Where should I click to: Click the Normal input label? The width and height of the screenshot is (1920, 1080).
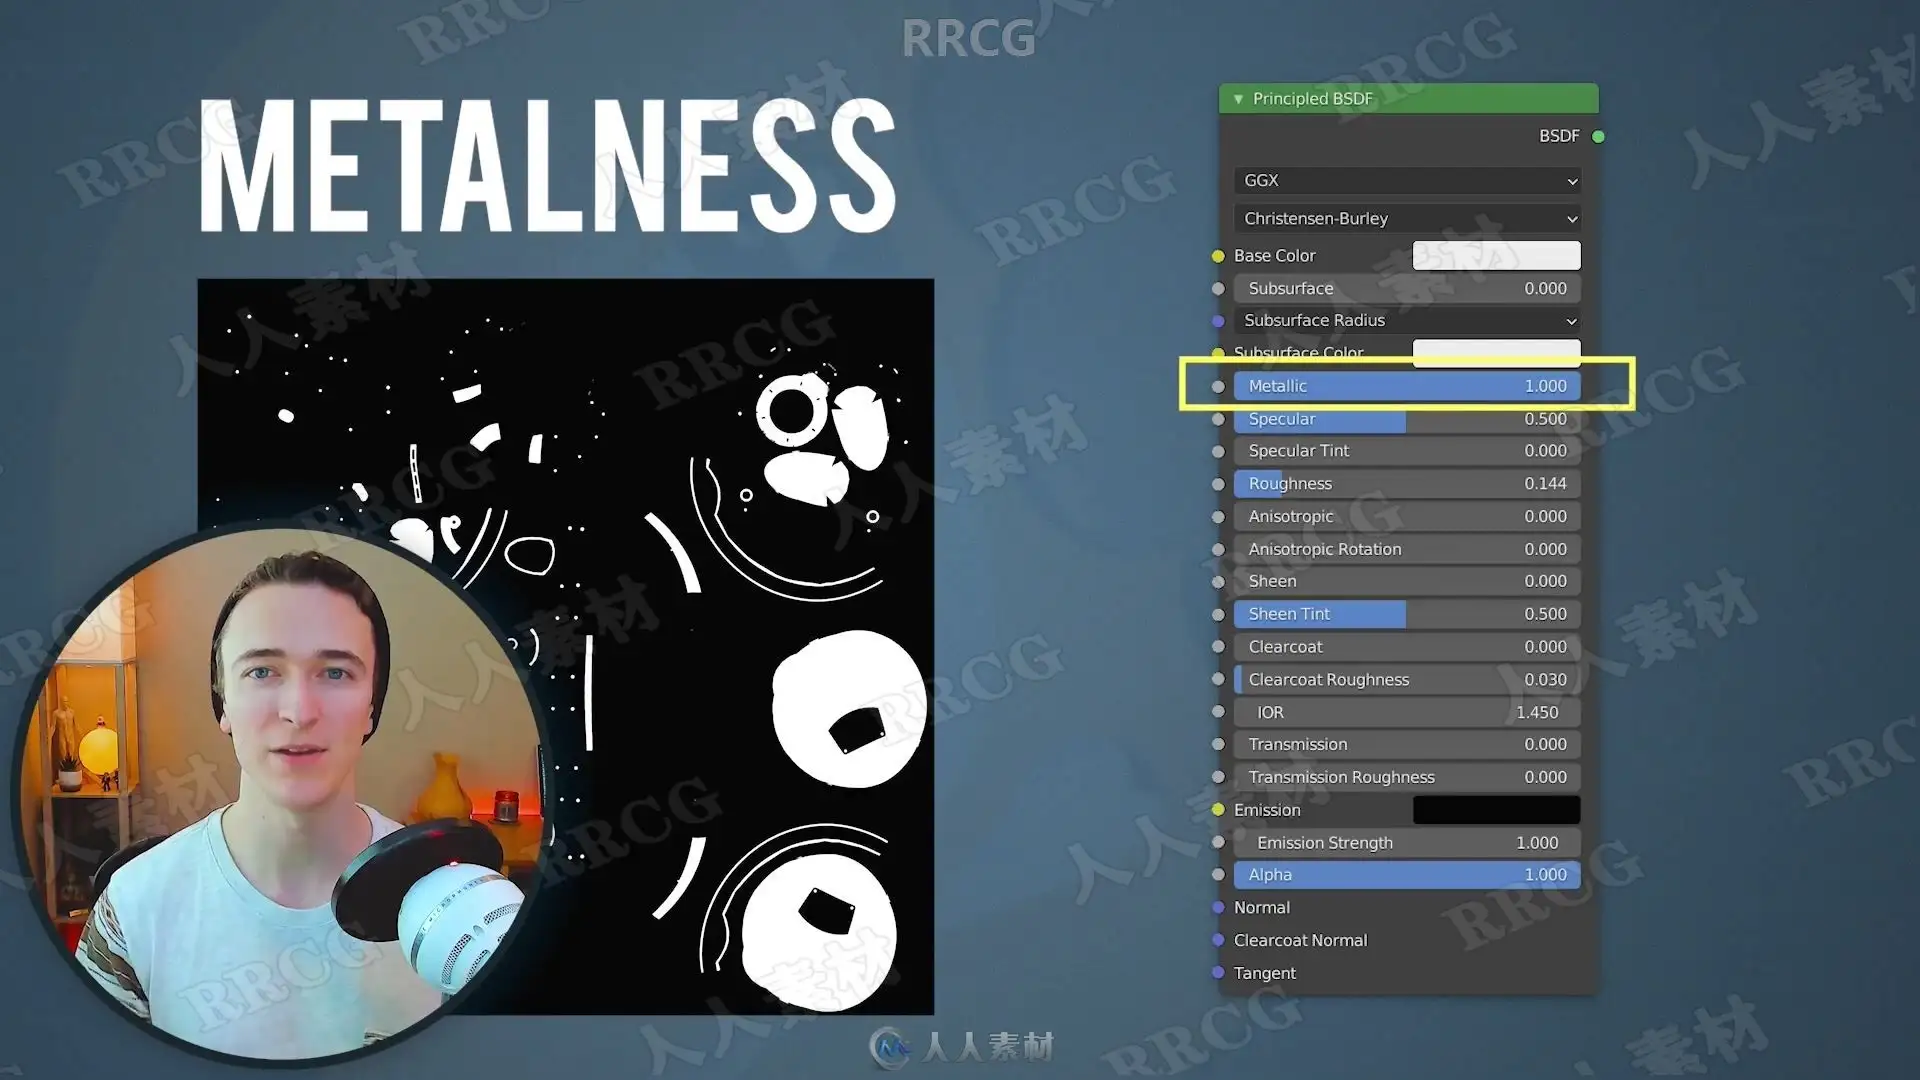(x=1261, y=908)
